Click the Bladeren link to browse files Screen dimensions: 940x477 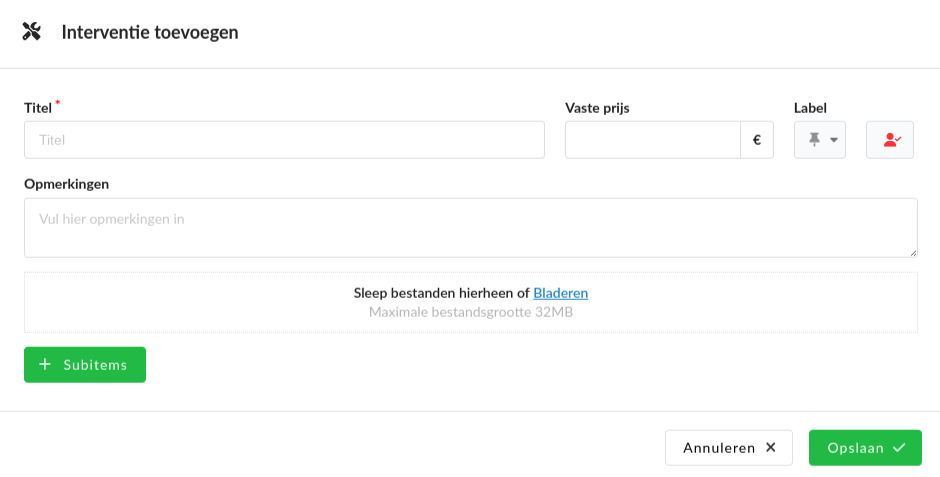click(561, 293)
